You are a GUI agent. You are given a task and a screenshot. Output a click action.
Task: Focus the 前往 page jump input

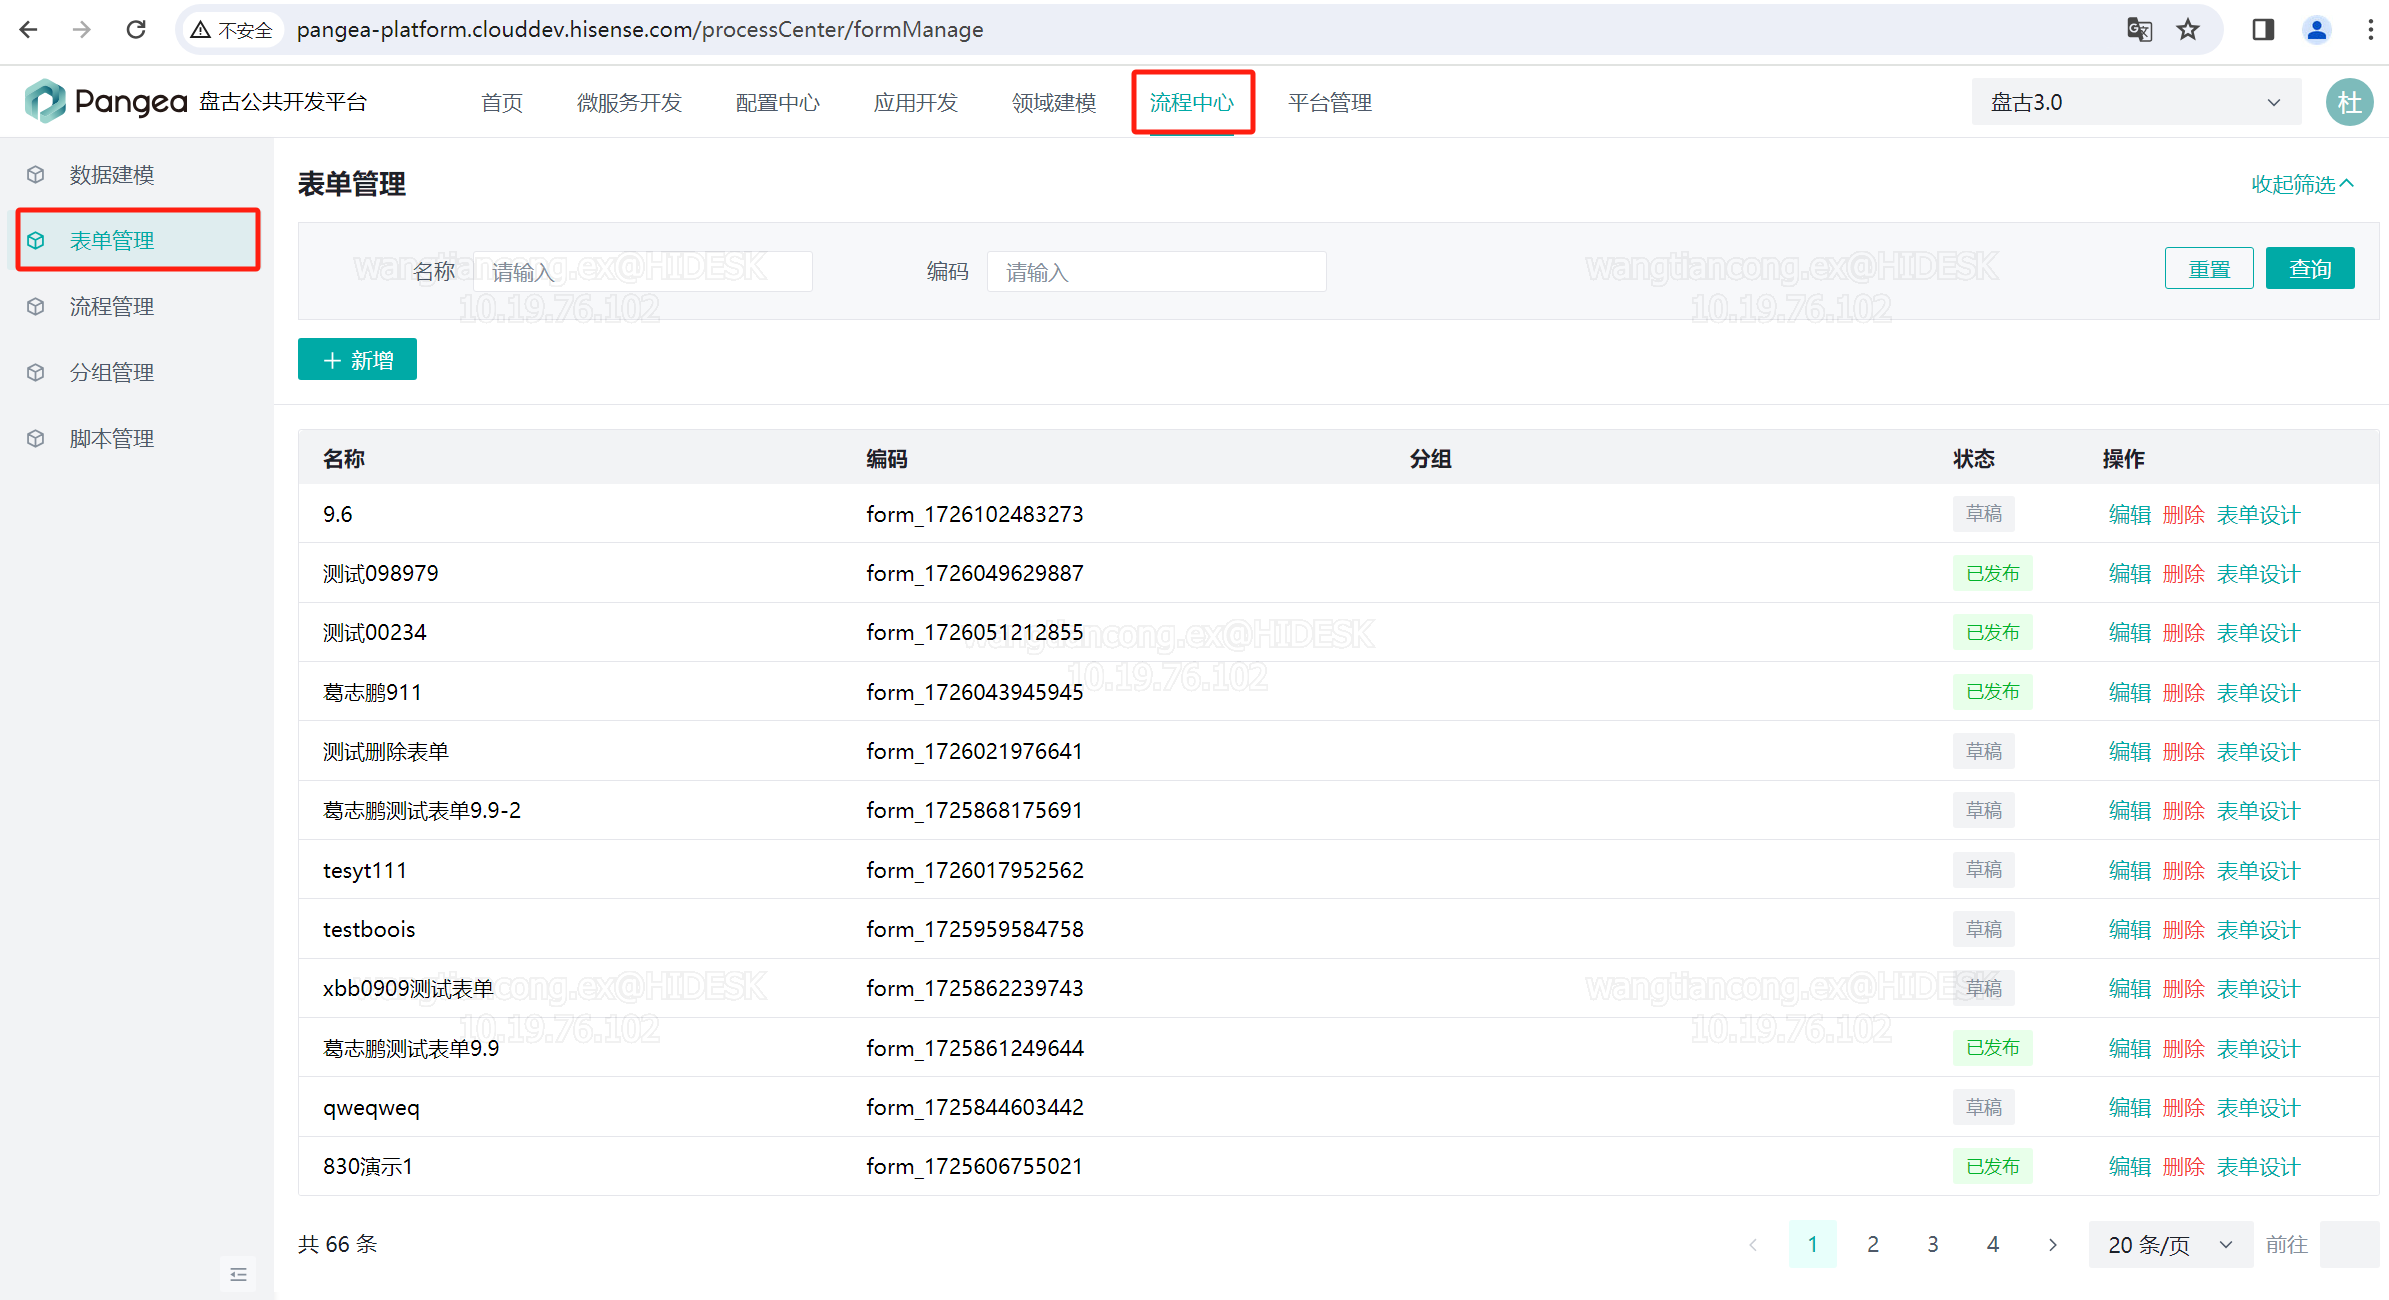2349,1245
